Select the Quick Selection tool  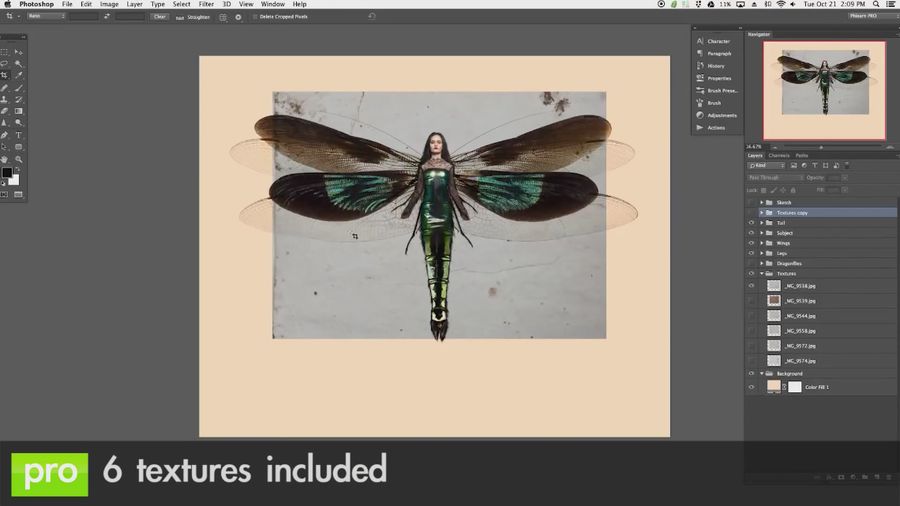18,64
